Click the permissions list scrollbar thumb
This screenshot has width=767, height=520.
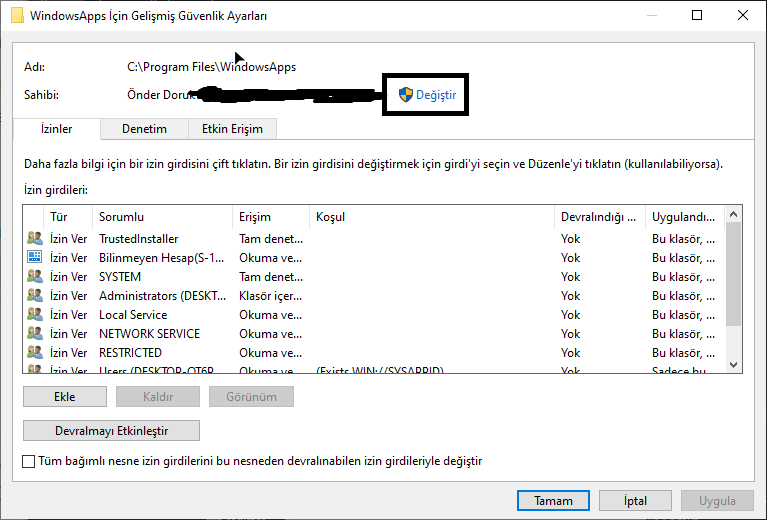point(733,274)
